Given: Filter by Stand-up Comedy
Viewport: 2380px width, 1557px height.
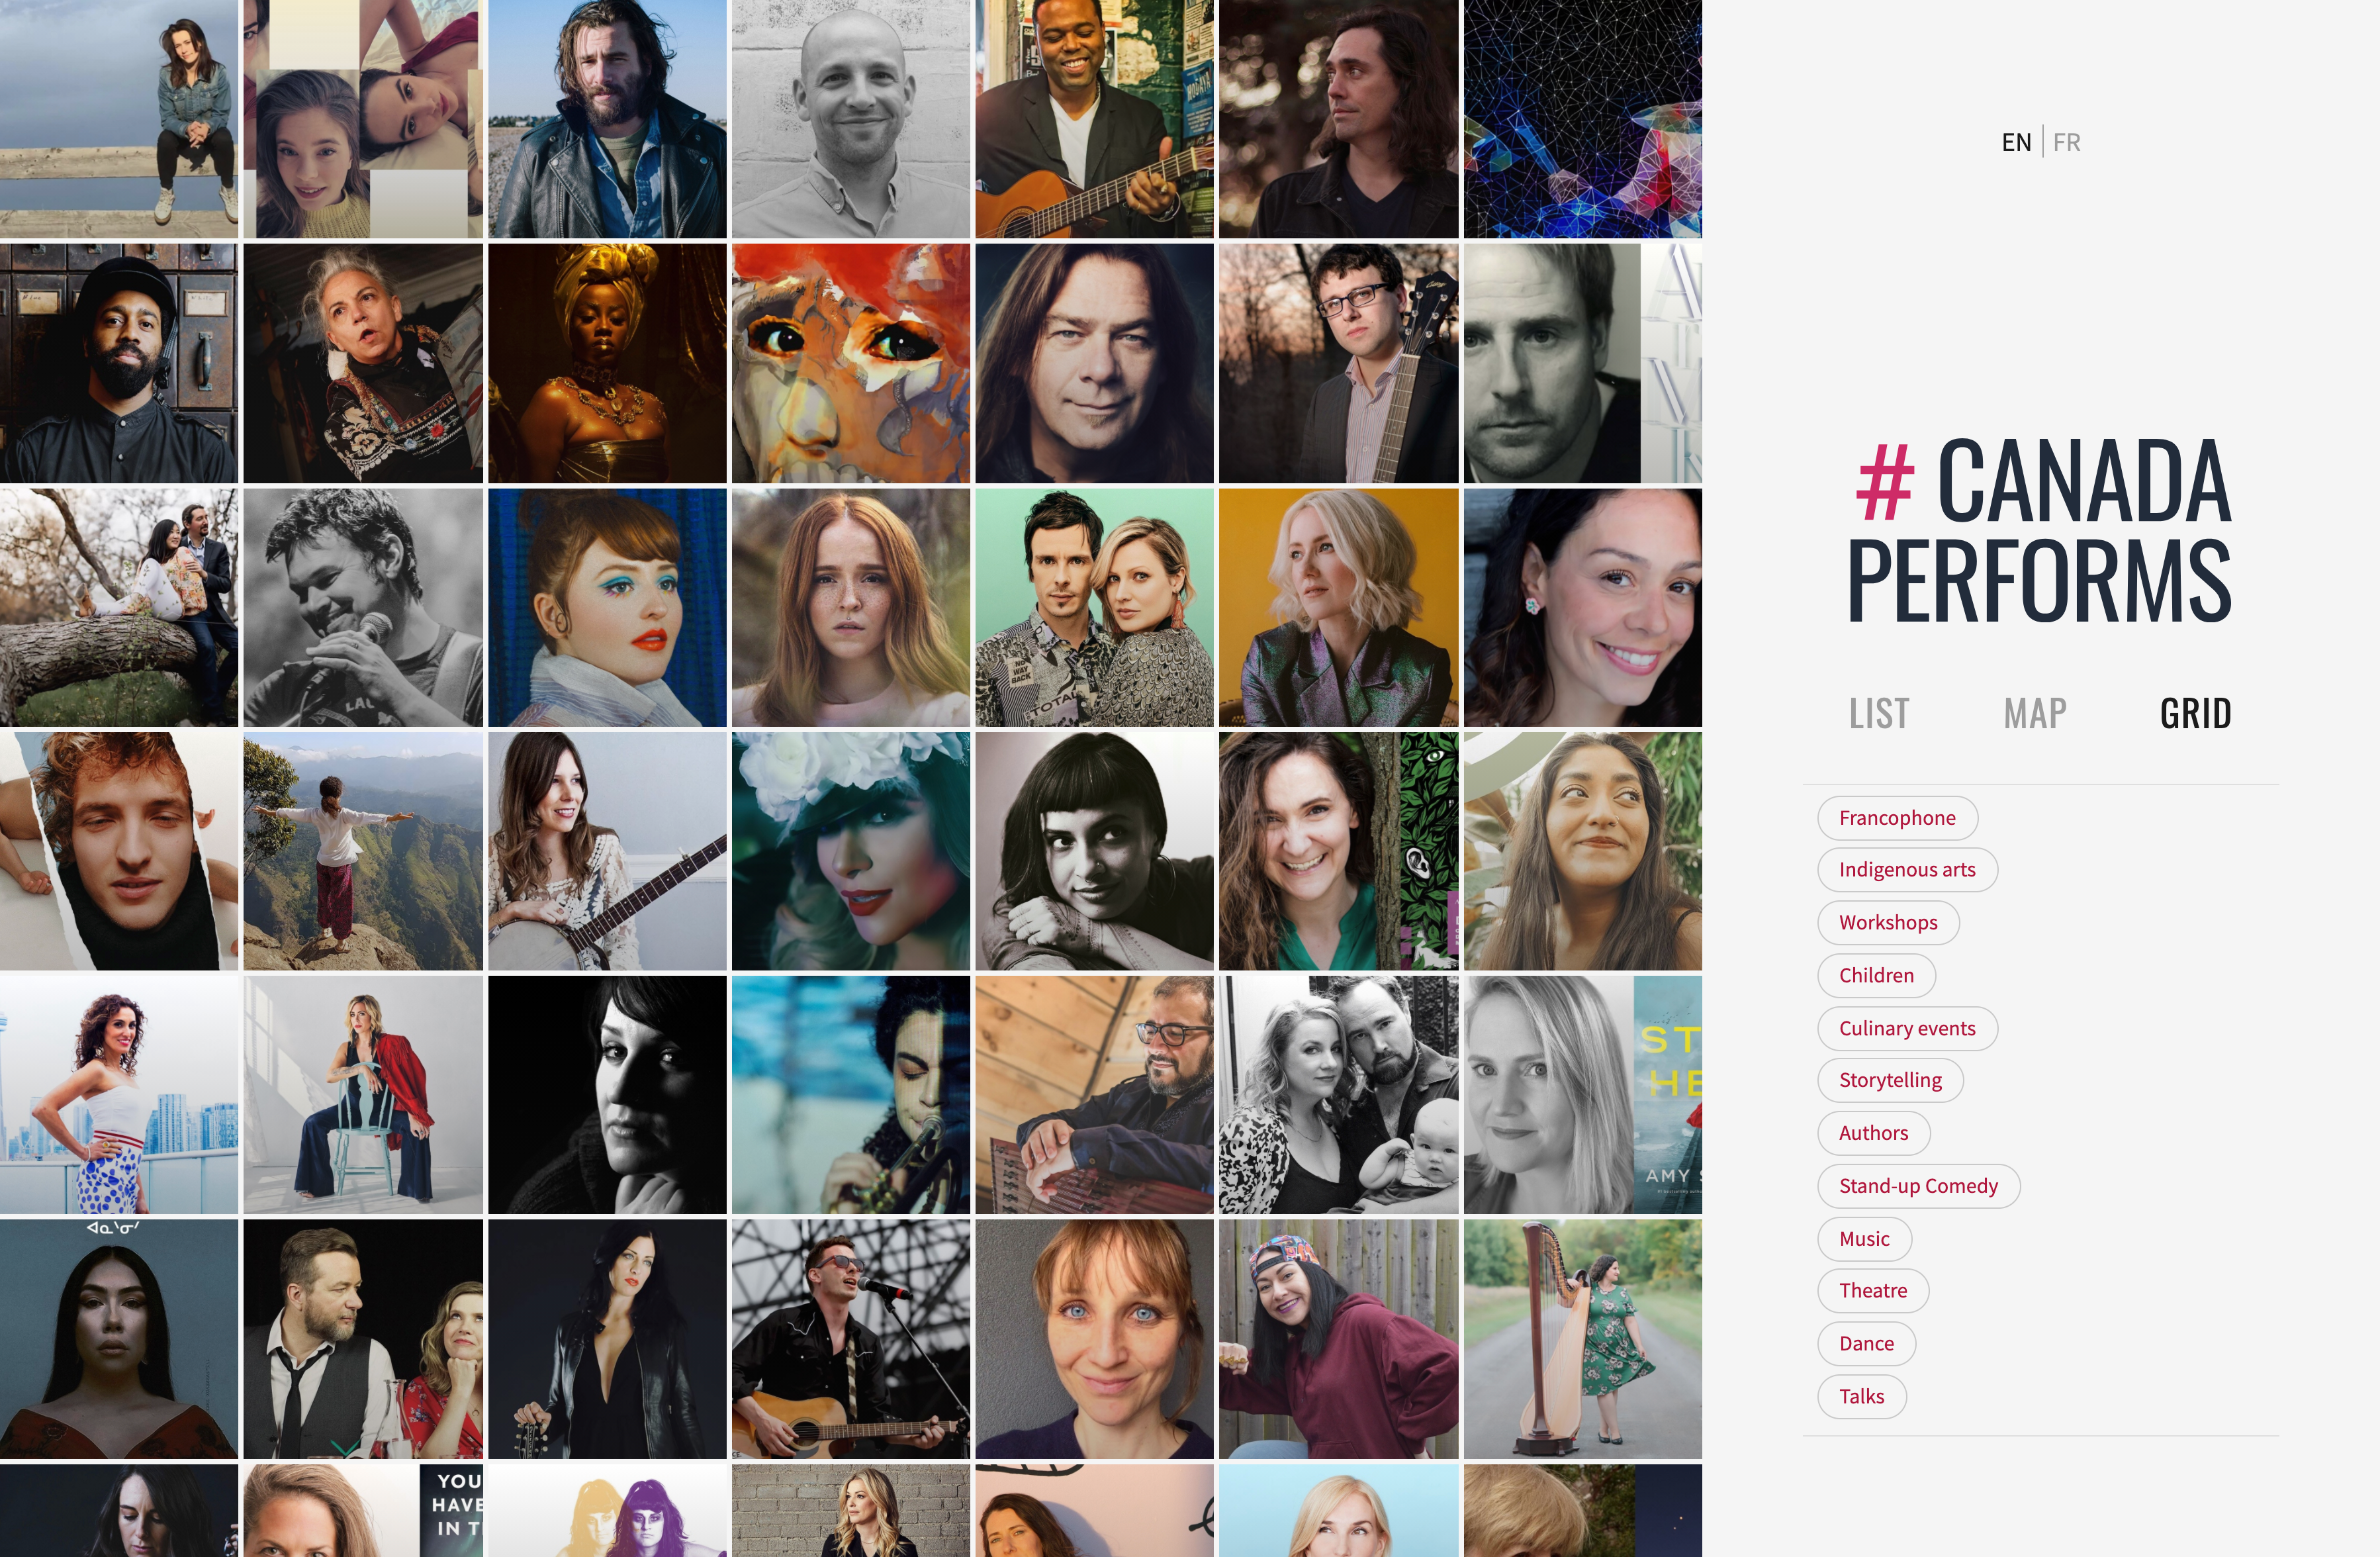Looking at the screenshot, I should 1918,1187.
